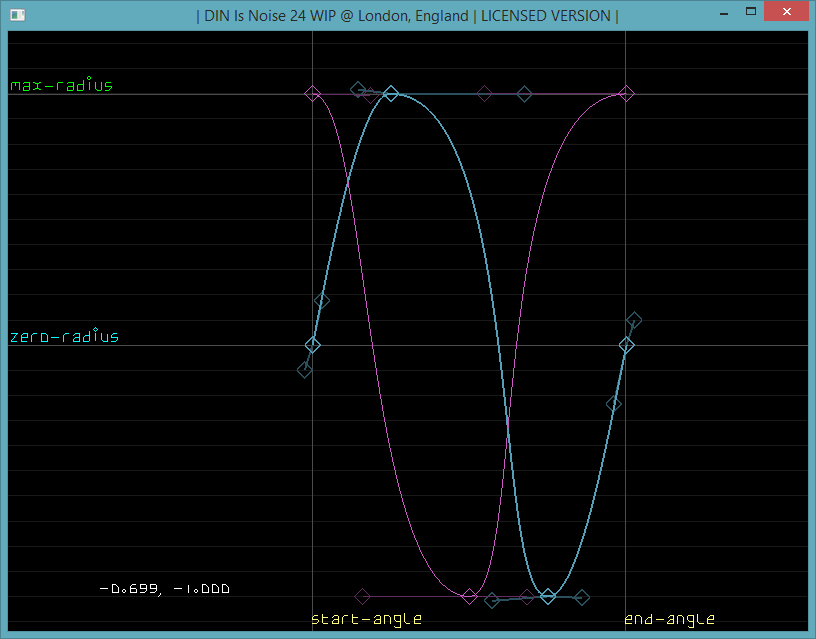The image size is (816, 639).
Task: Click the yellow start-angle label
Action: [x=366, y=619]
